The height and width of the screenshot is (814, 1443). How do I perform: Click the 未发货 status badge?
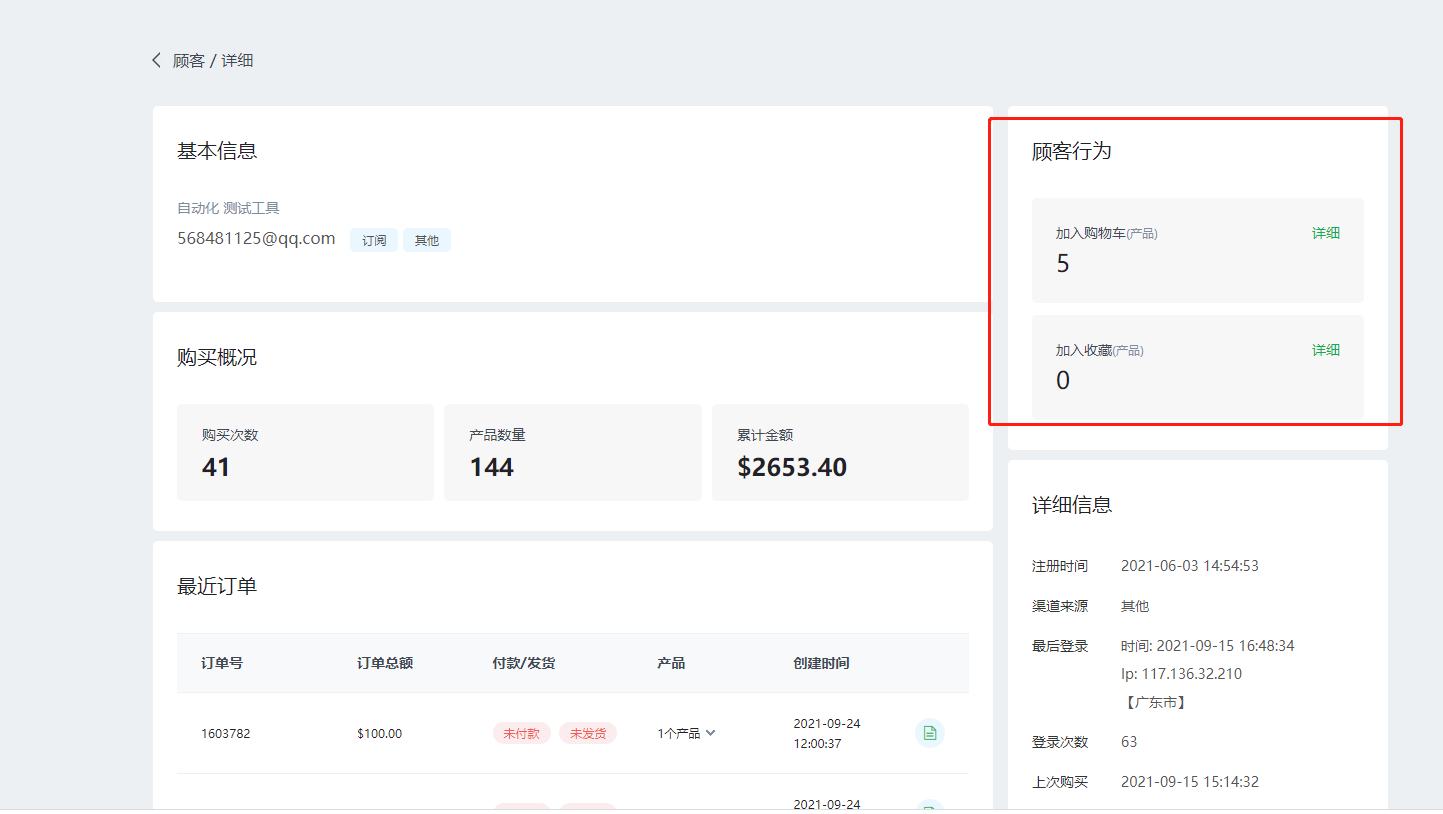pos(588,733)
